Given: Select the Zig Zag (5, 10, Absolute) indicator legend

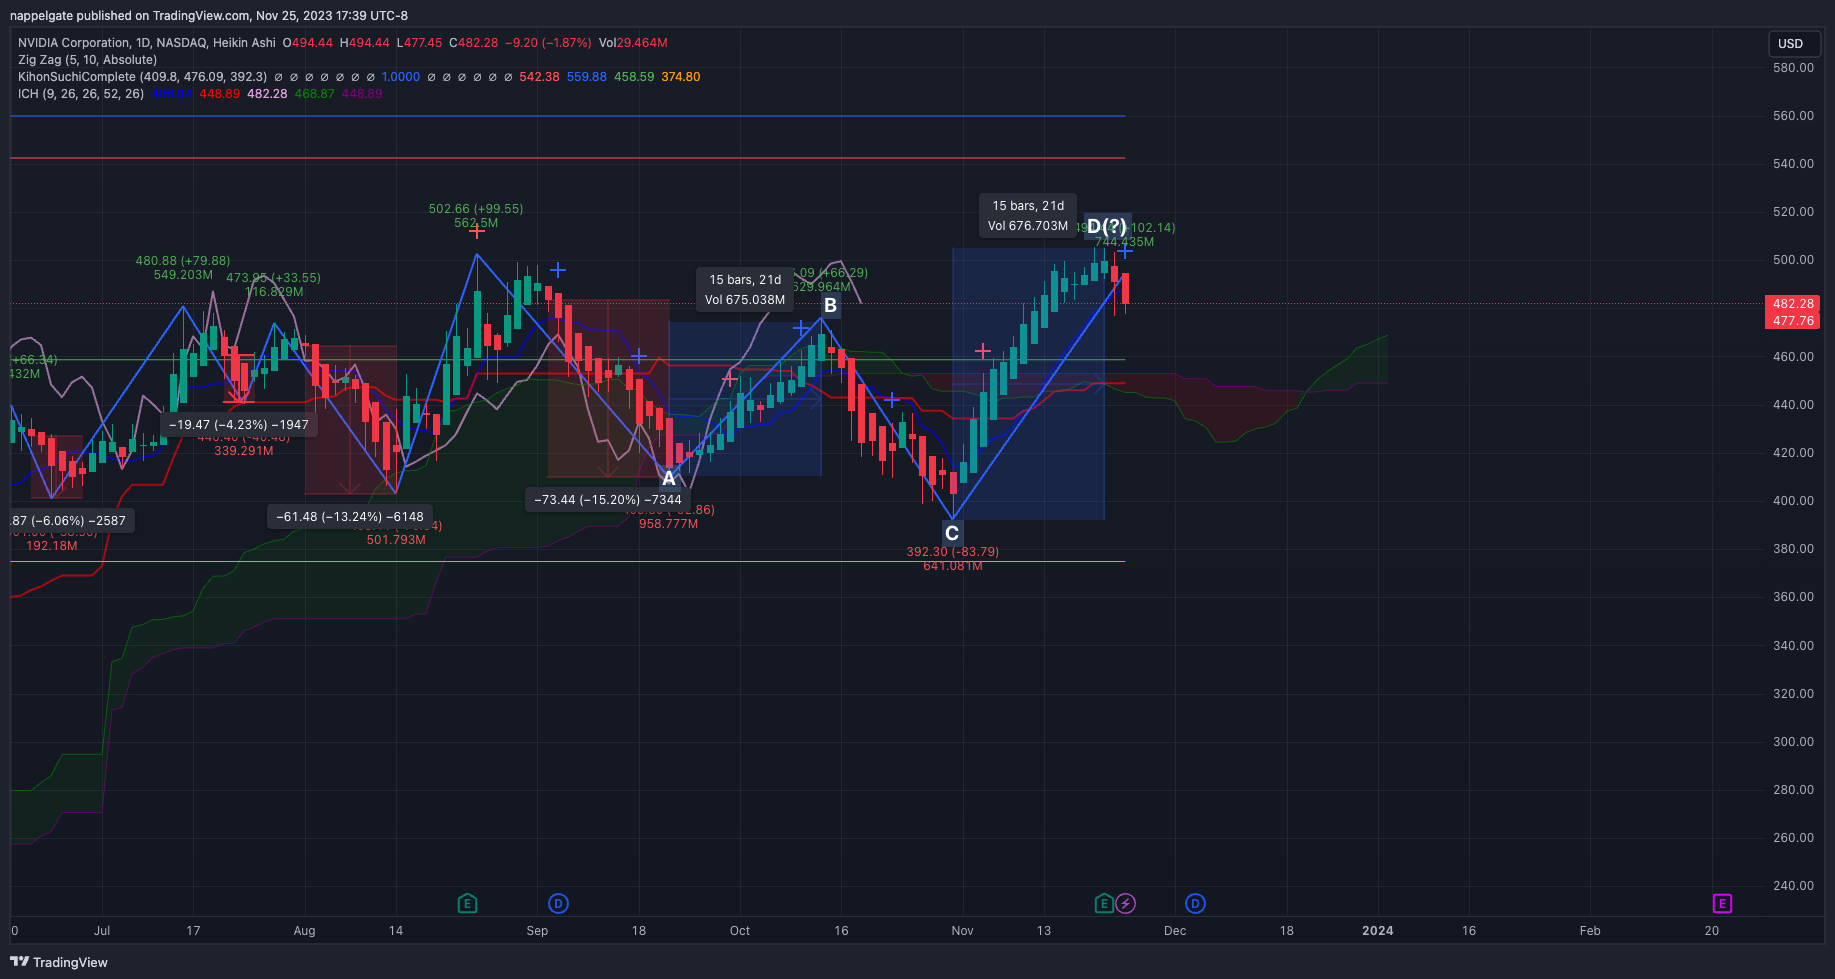Looking at the screenshot, I should 87,60.
